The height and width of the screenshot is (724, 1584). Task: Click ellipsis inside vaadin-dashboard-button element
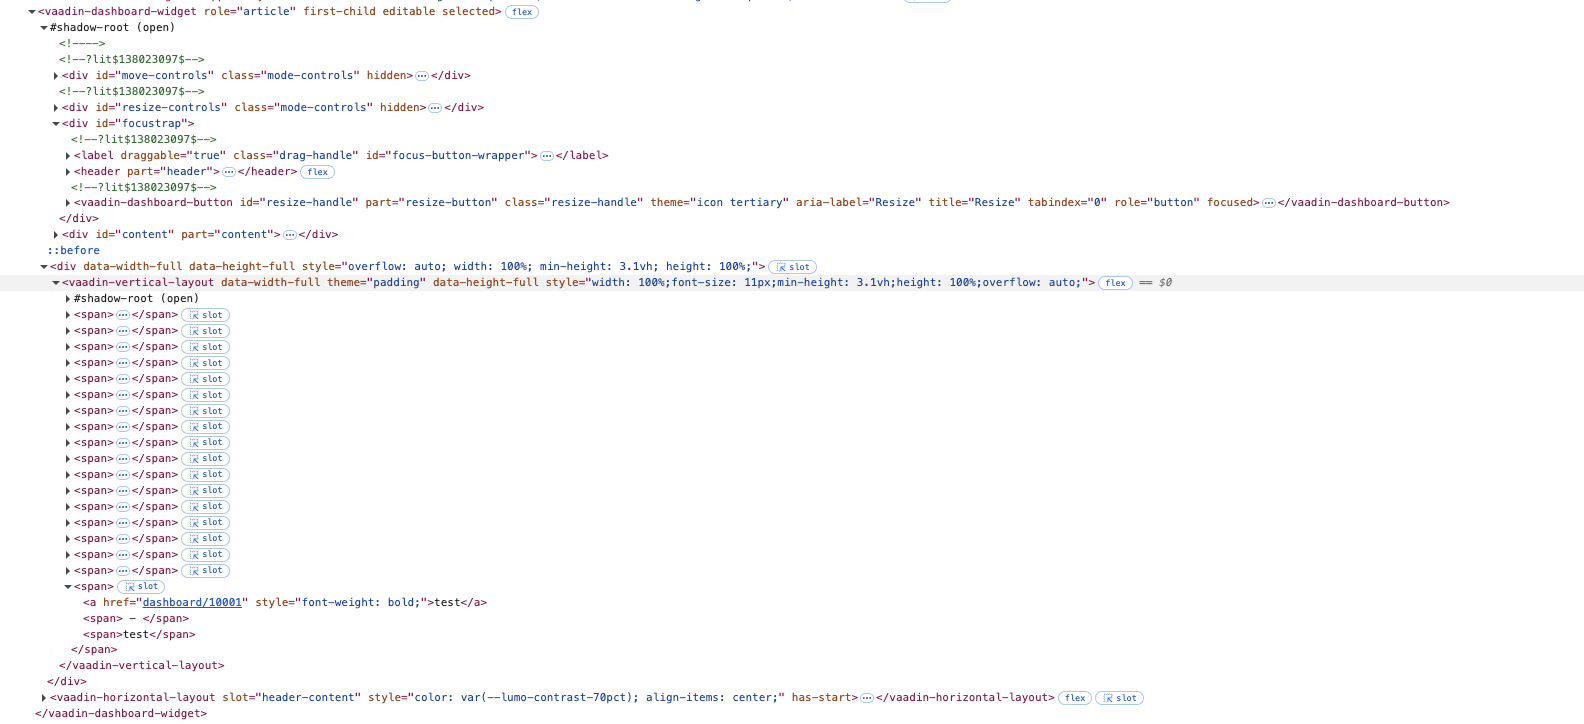tap(1268, 203)
